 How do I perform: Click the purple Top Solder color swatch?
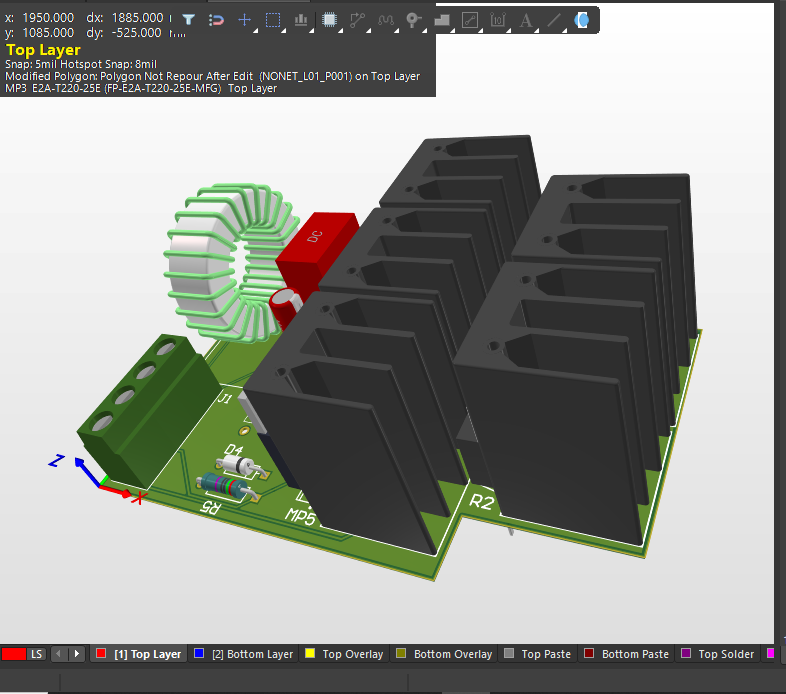686,653
